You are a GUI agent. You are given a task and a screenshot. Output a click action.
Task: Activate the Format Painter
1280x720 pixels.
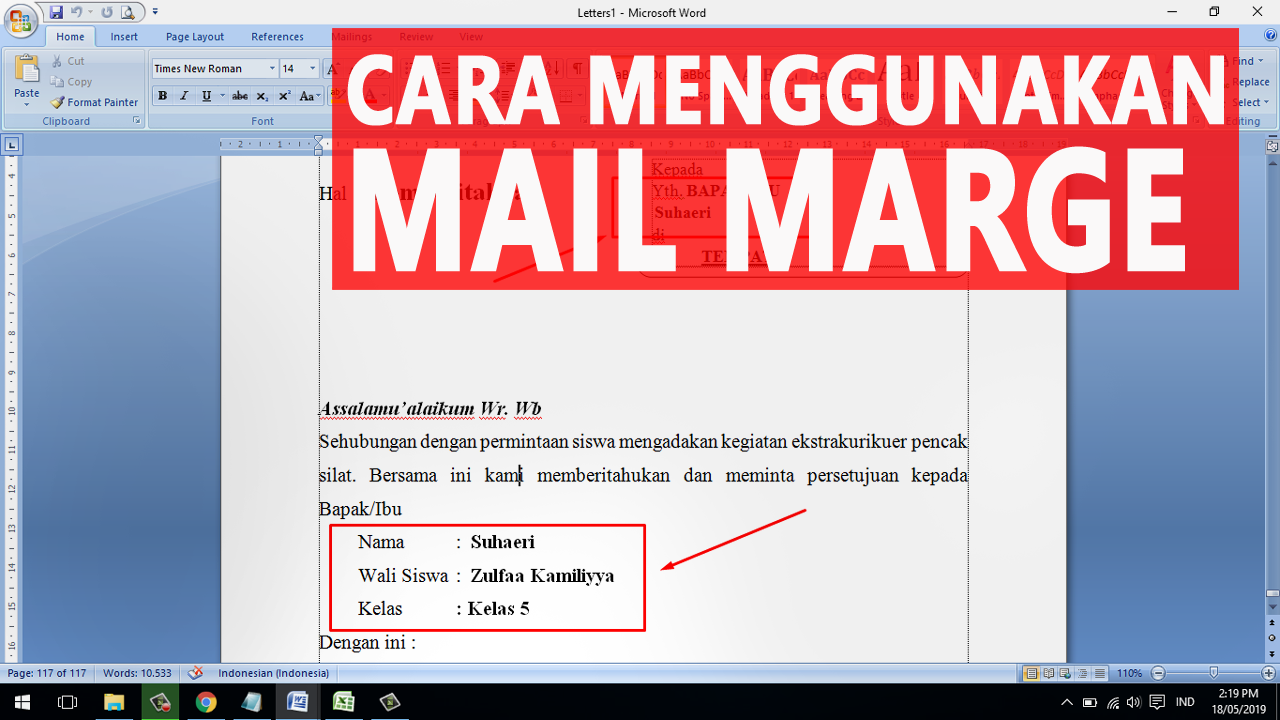click(x=95, y=102)
